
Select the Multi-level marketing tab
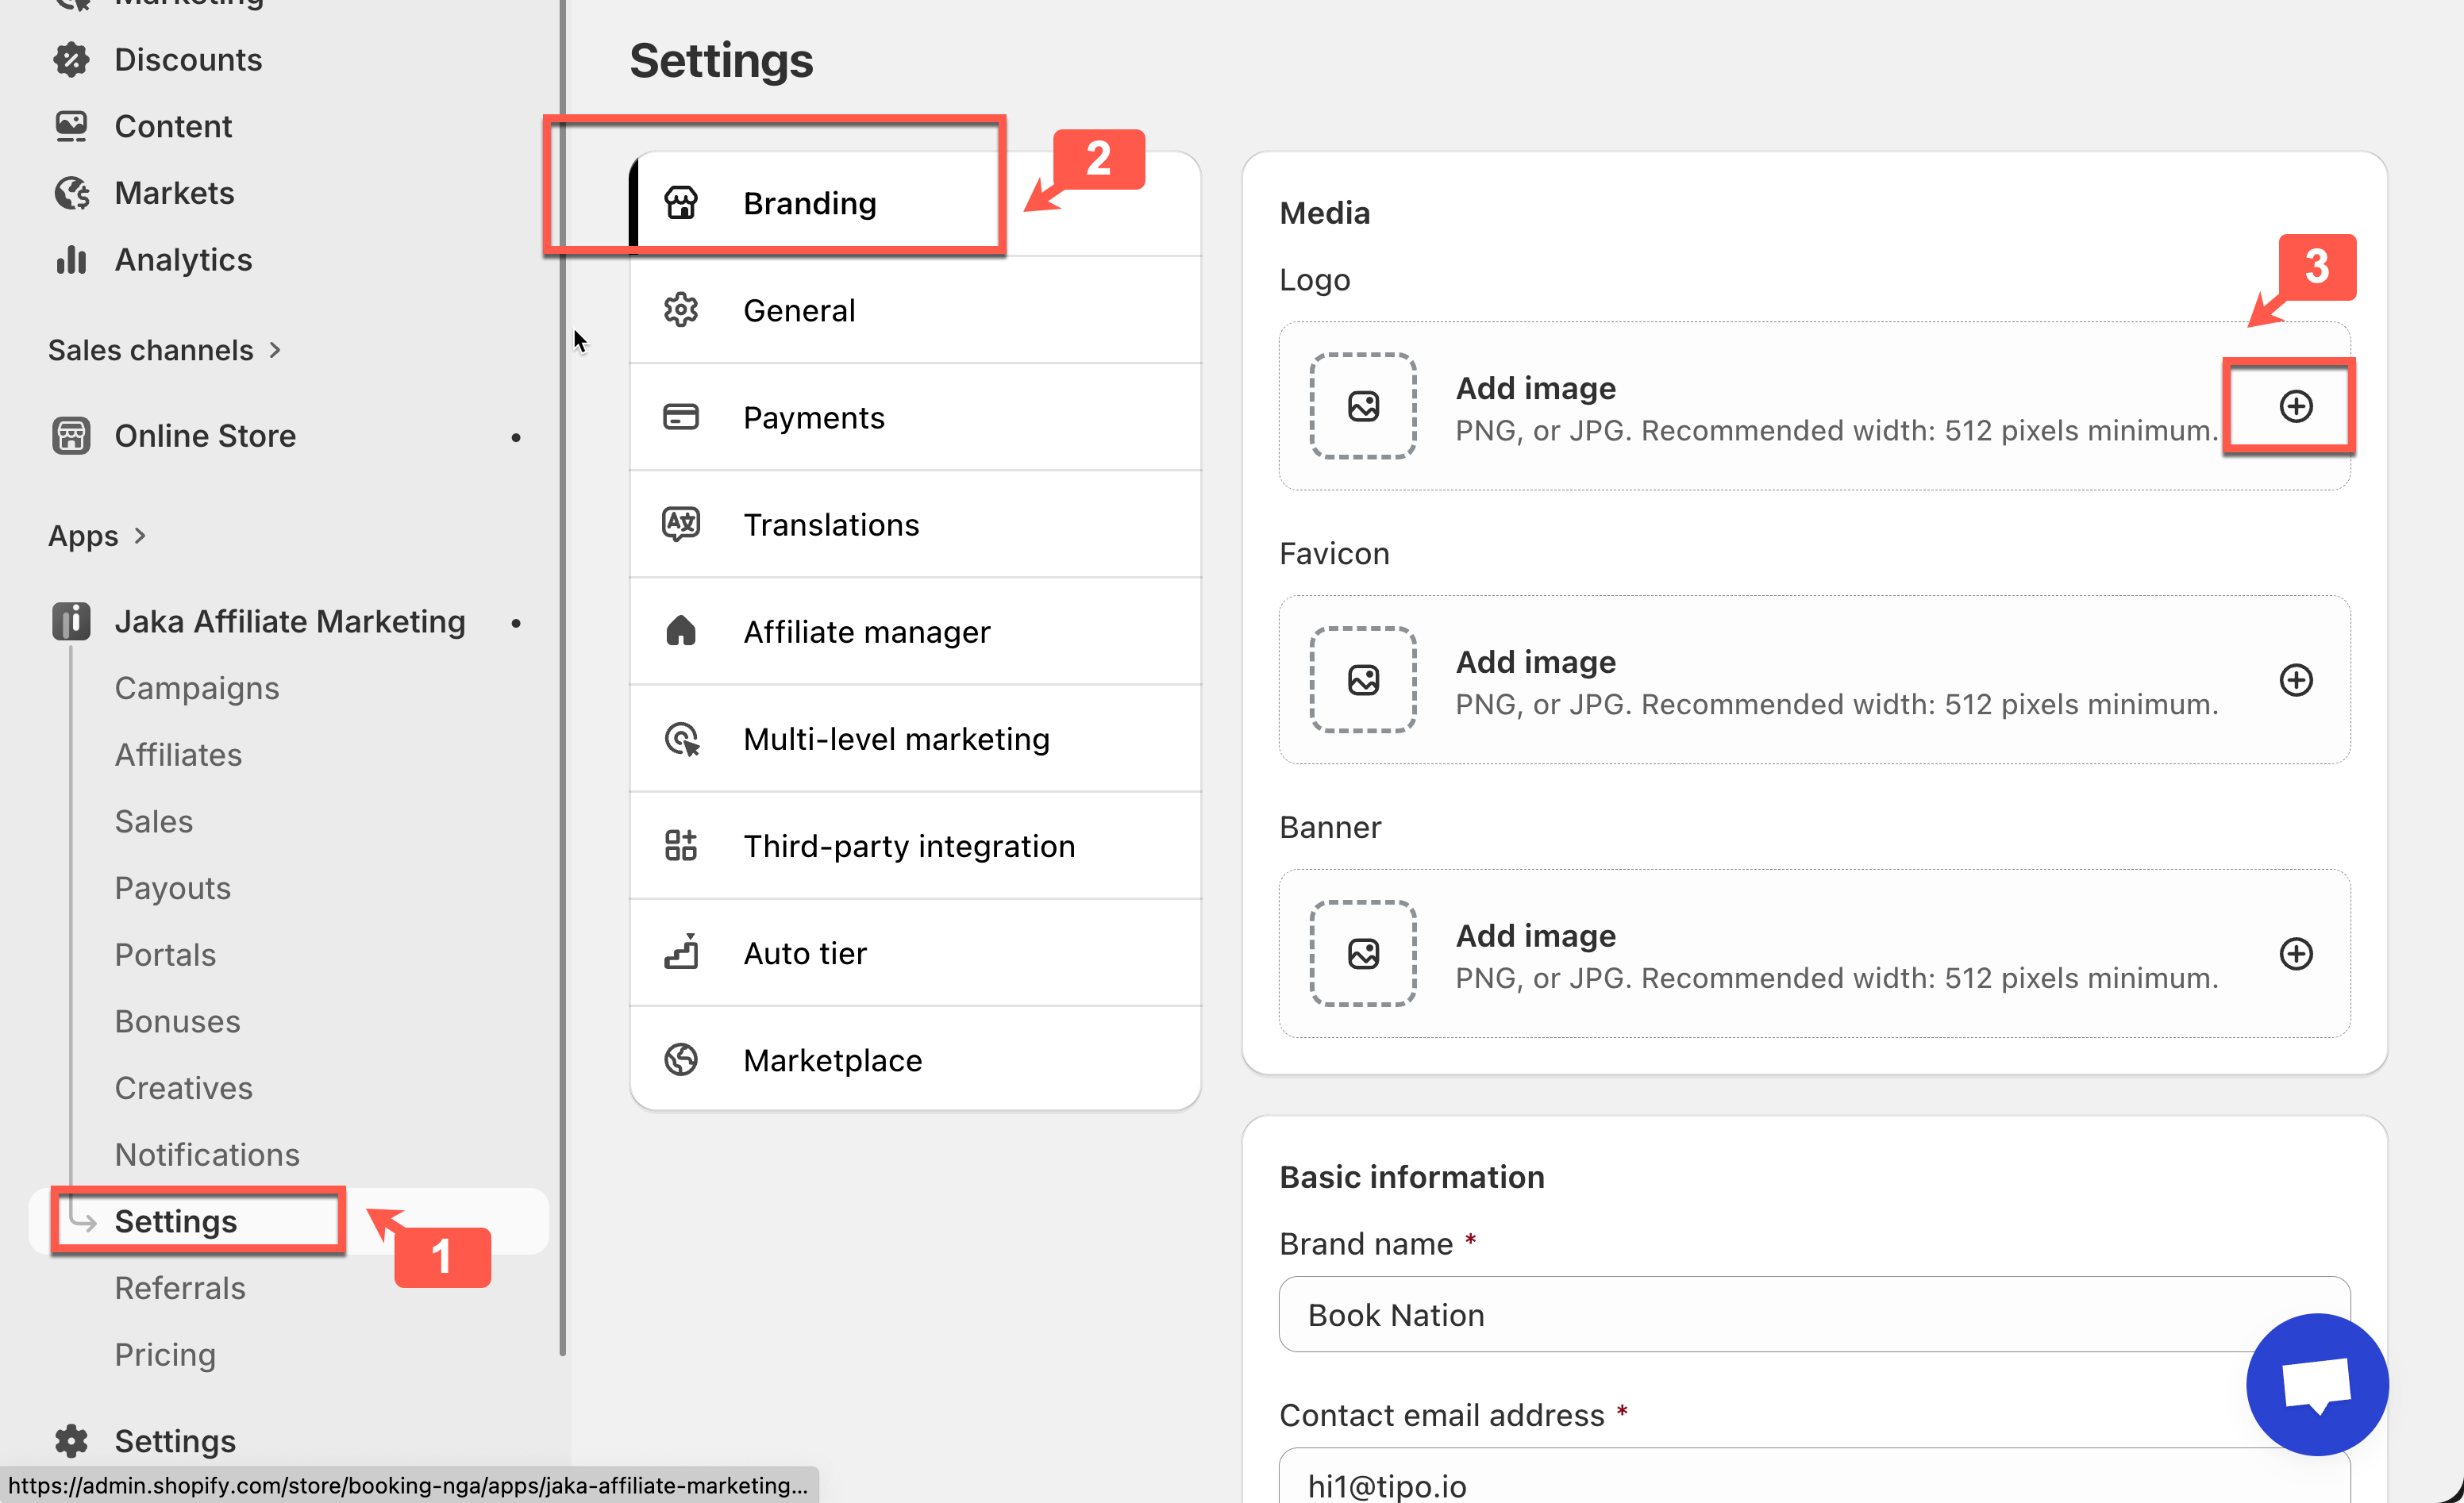[895, 739]
